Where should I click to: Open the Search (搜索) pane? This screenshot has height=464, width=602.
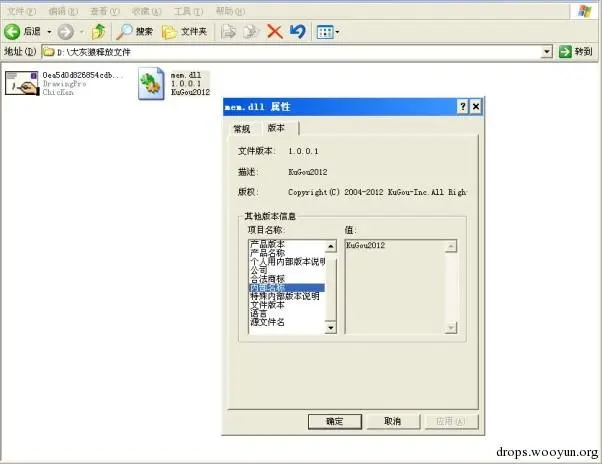pyautogui.click(x=135, y=32)
